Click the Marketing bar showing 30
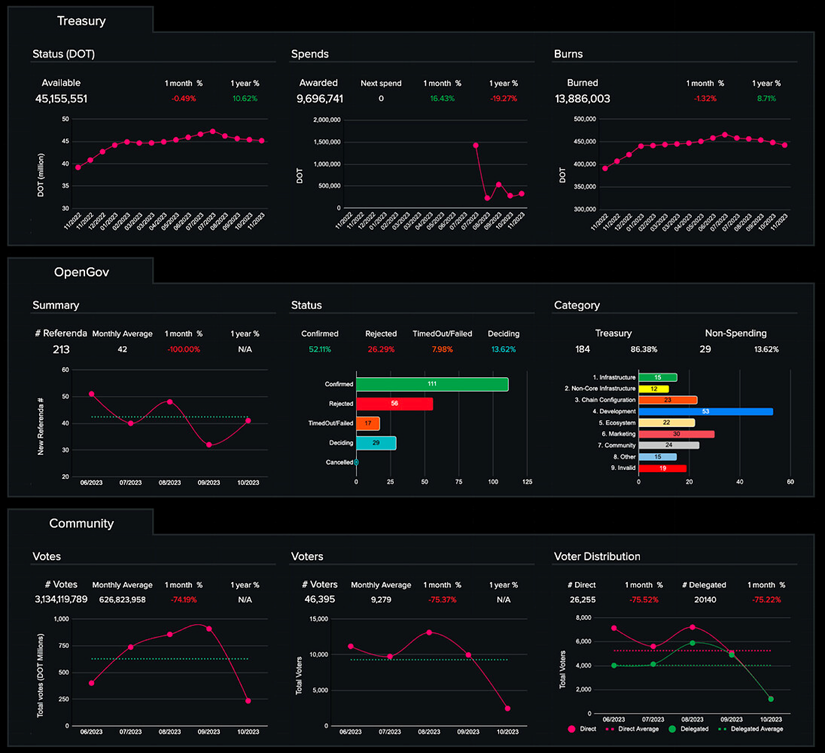 (x=677, y=434)
